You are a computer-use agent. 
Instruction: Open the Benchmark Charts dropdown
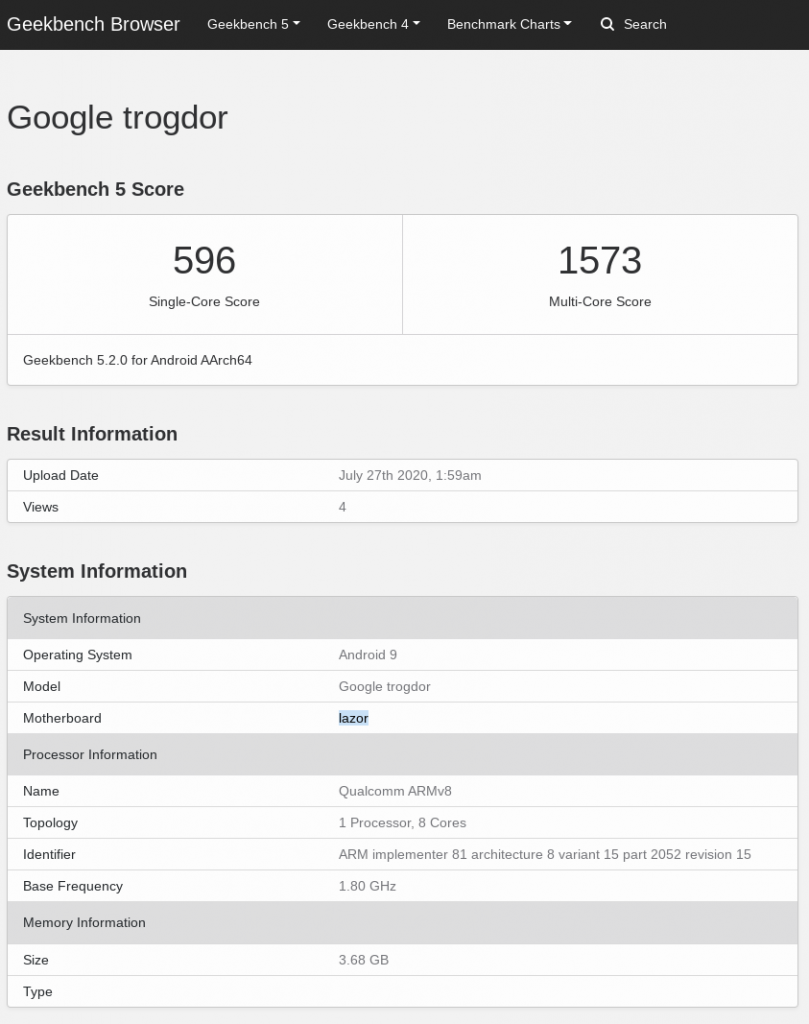(x=509, y=24)
